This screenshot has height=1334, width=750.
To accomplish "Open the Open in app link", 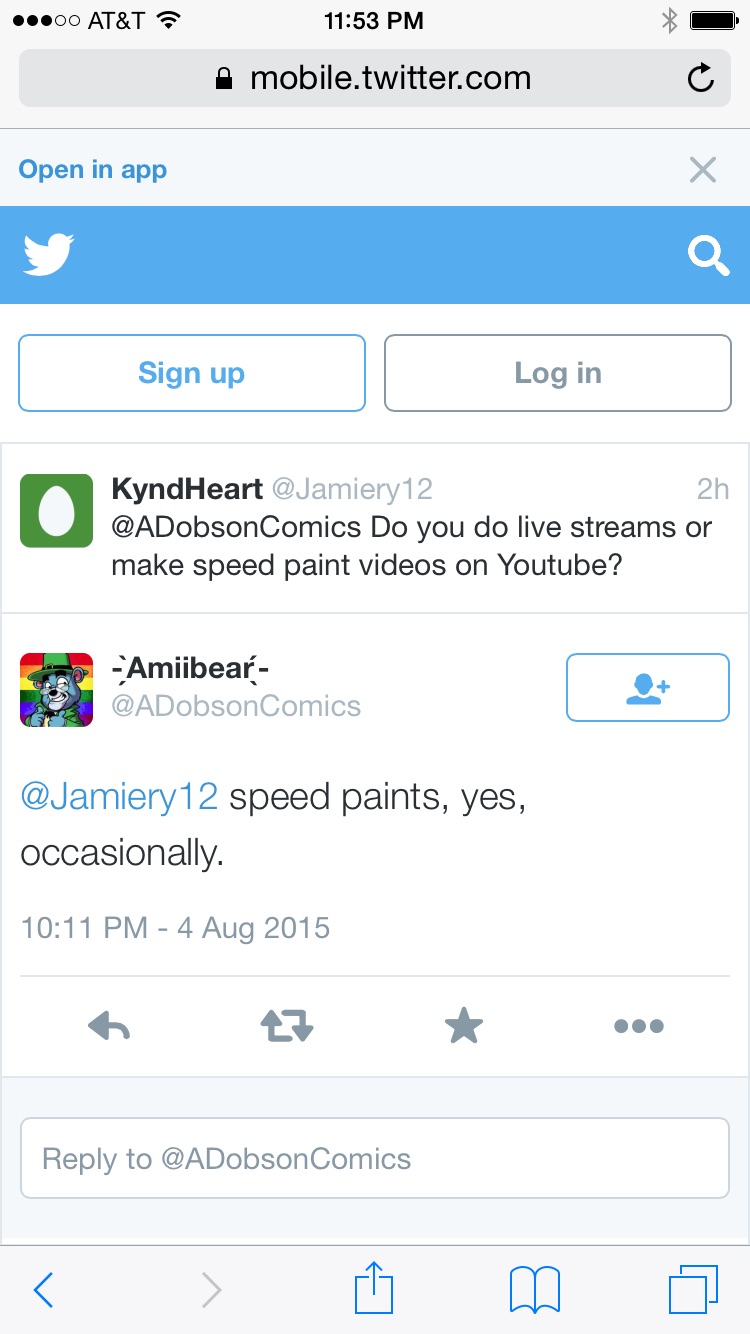I will coord(93,170).
